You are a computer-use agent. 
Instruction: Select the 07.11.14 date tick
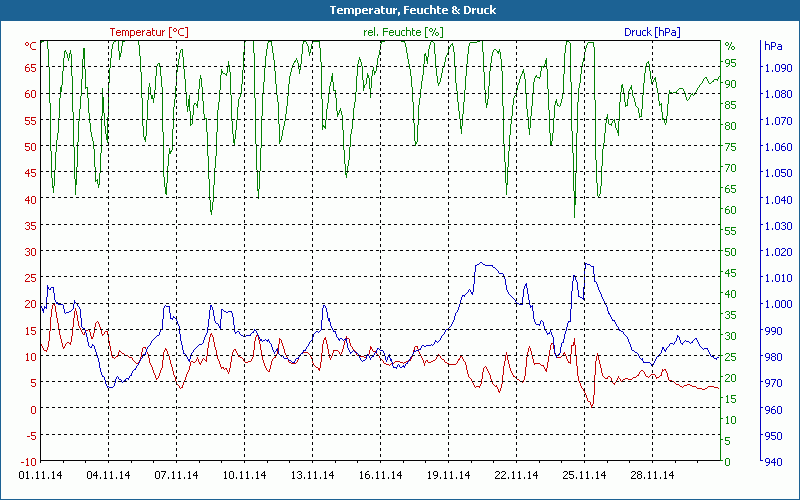click(177, 476)
